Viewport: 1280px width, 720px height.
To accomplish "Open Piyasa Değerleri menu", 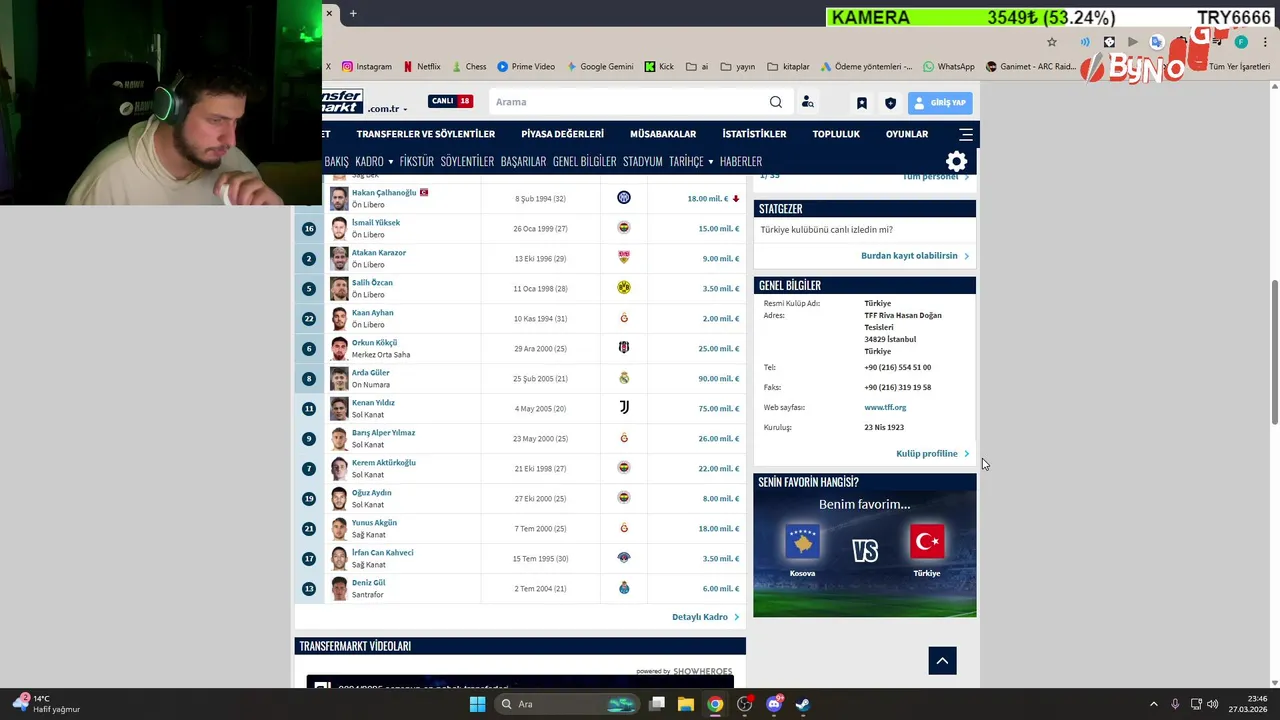I will coord(562,134).
